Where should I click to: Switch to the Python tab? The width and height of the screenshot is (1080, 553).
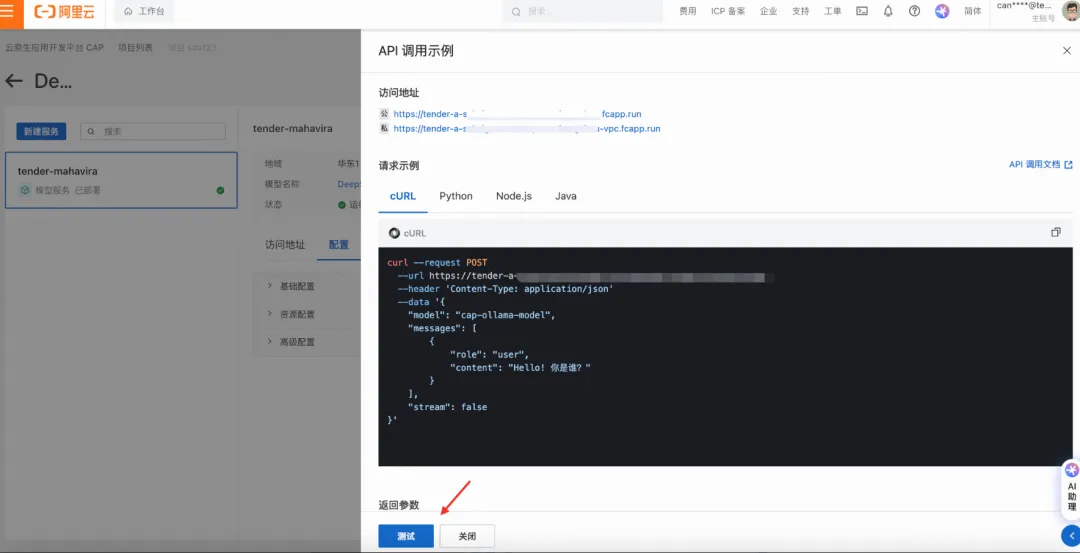pos(456,196)
